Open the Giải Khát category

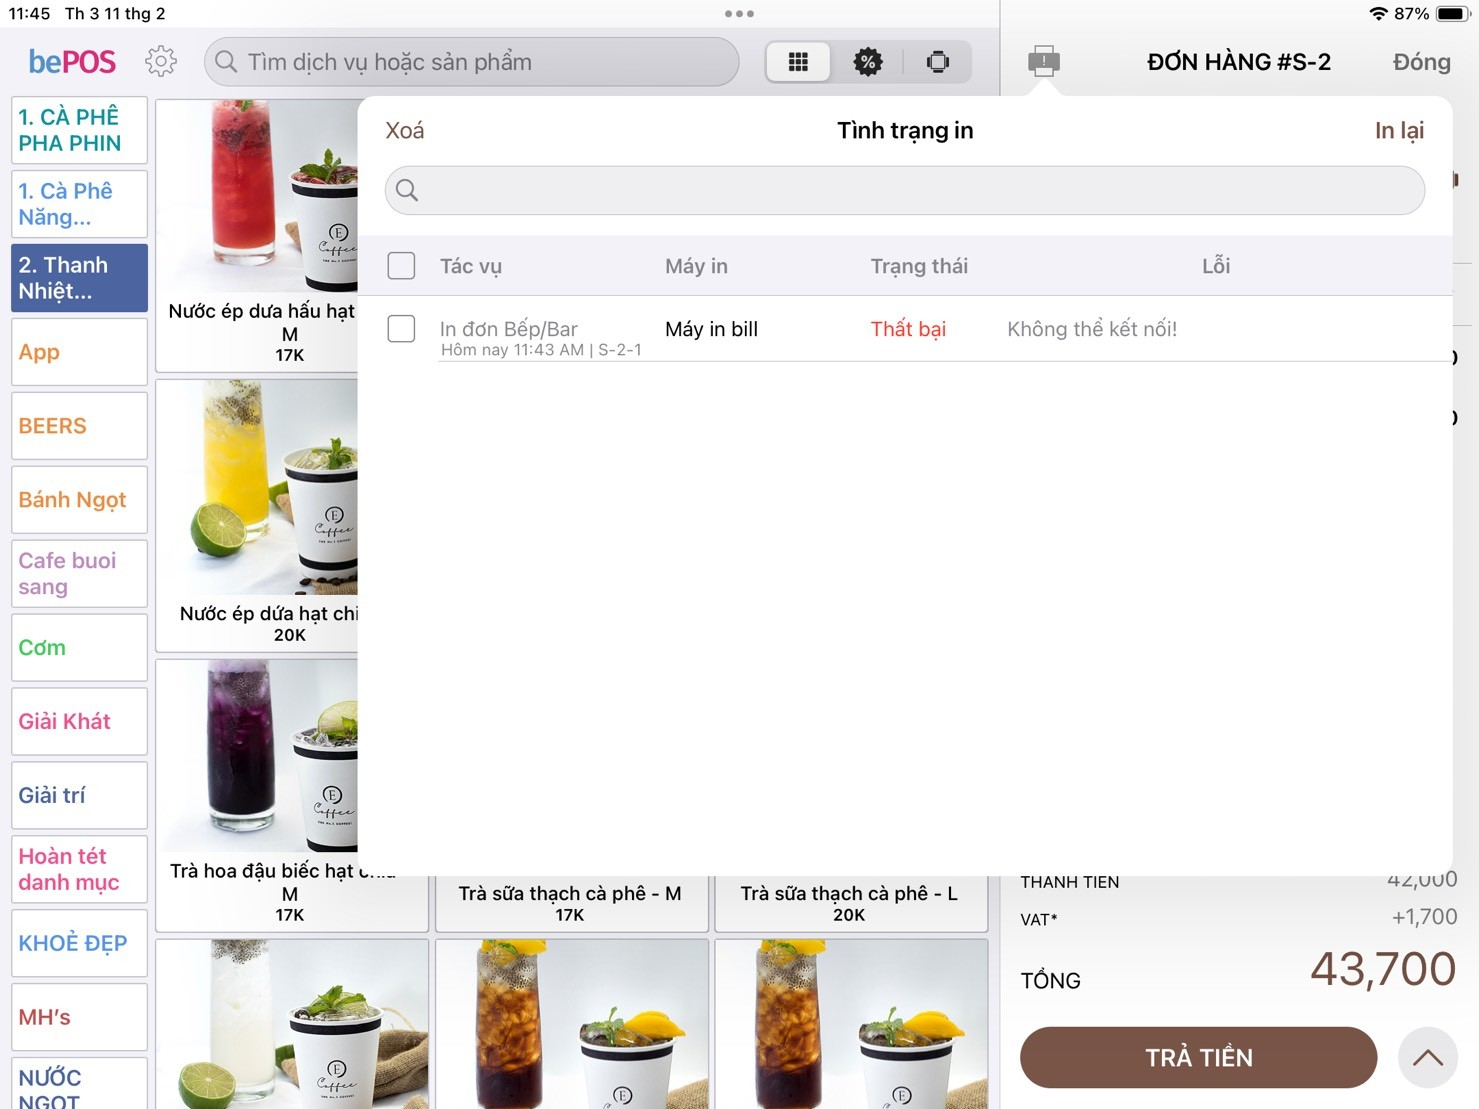coord(79,722)
